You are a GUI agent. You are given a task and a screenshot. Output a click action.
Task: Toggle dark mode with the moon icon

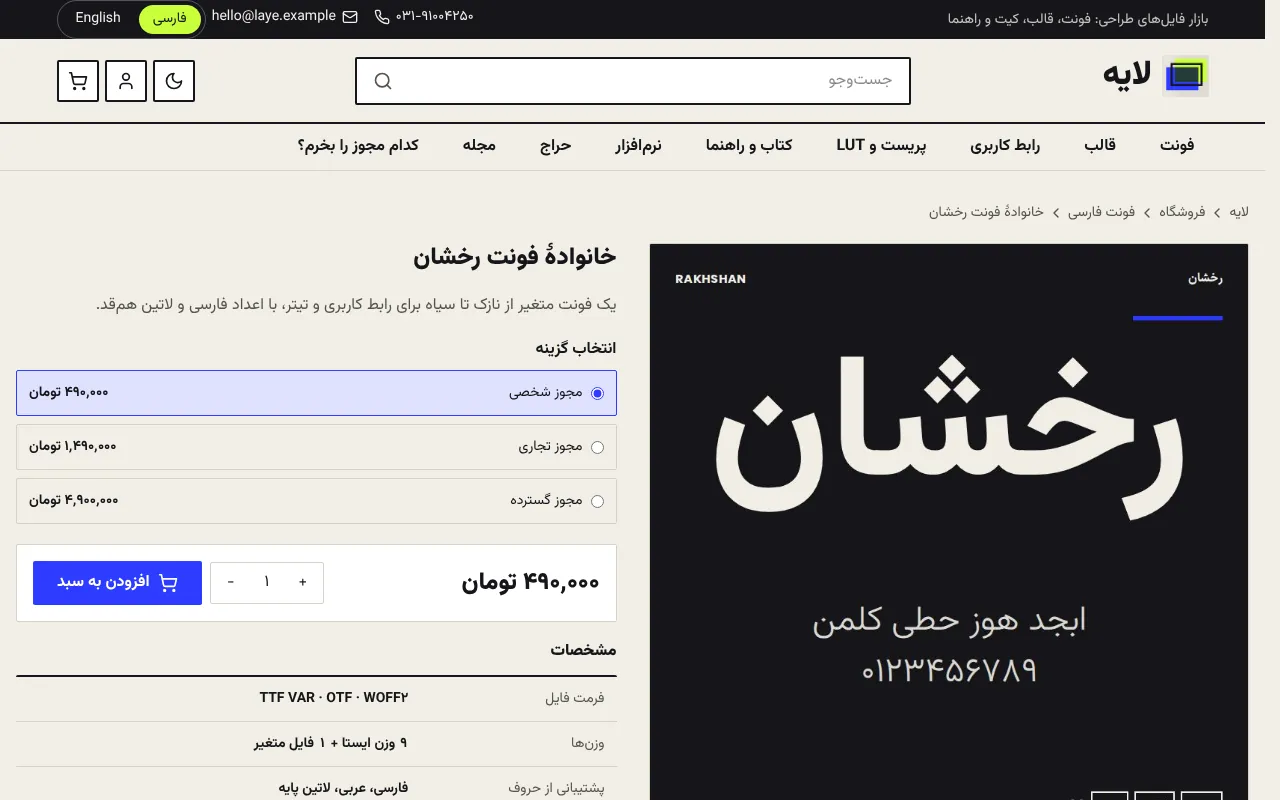(x=174, y=81)
